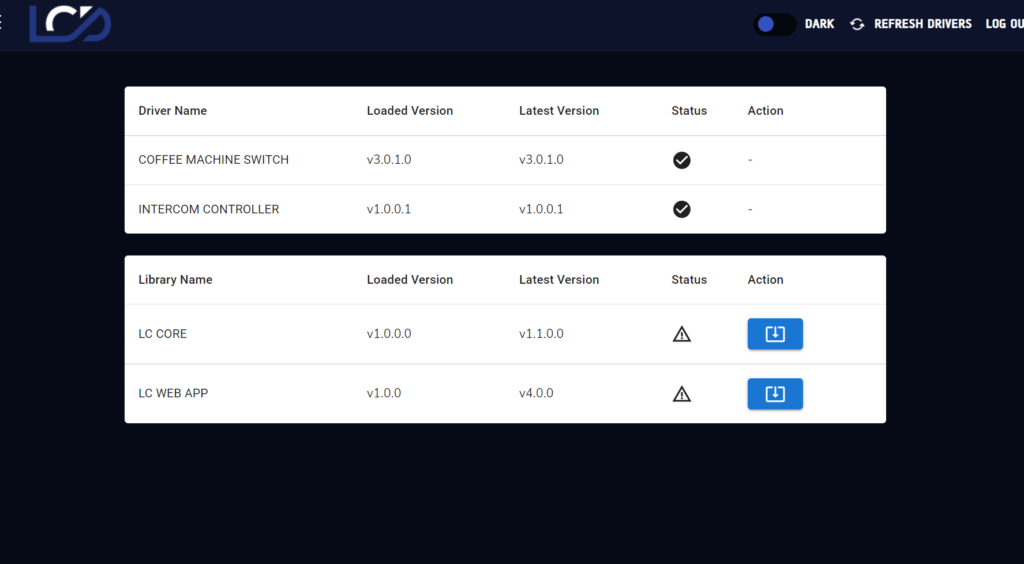Click the LC WEB APP warning triangle icon
The width and height of the screenshot is (1024, 564).
click(681, 394)
